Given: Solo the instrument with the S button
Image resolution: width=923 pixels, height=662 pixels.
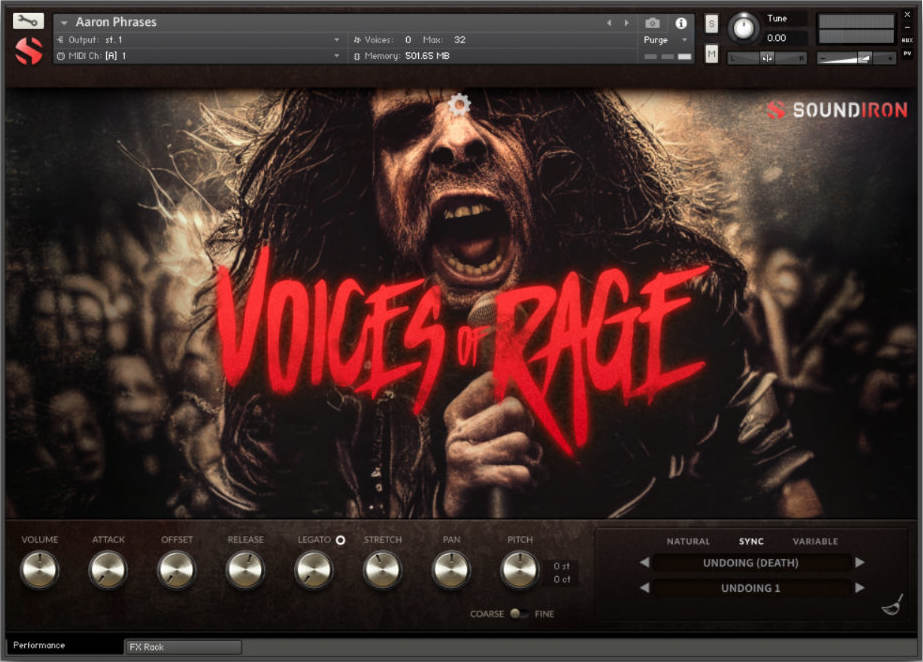Looking at the screenshot, I should [711, 22].
